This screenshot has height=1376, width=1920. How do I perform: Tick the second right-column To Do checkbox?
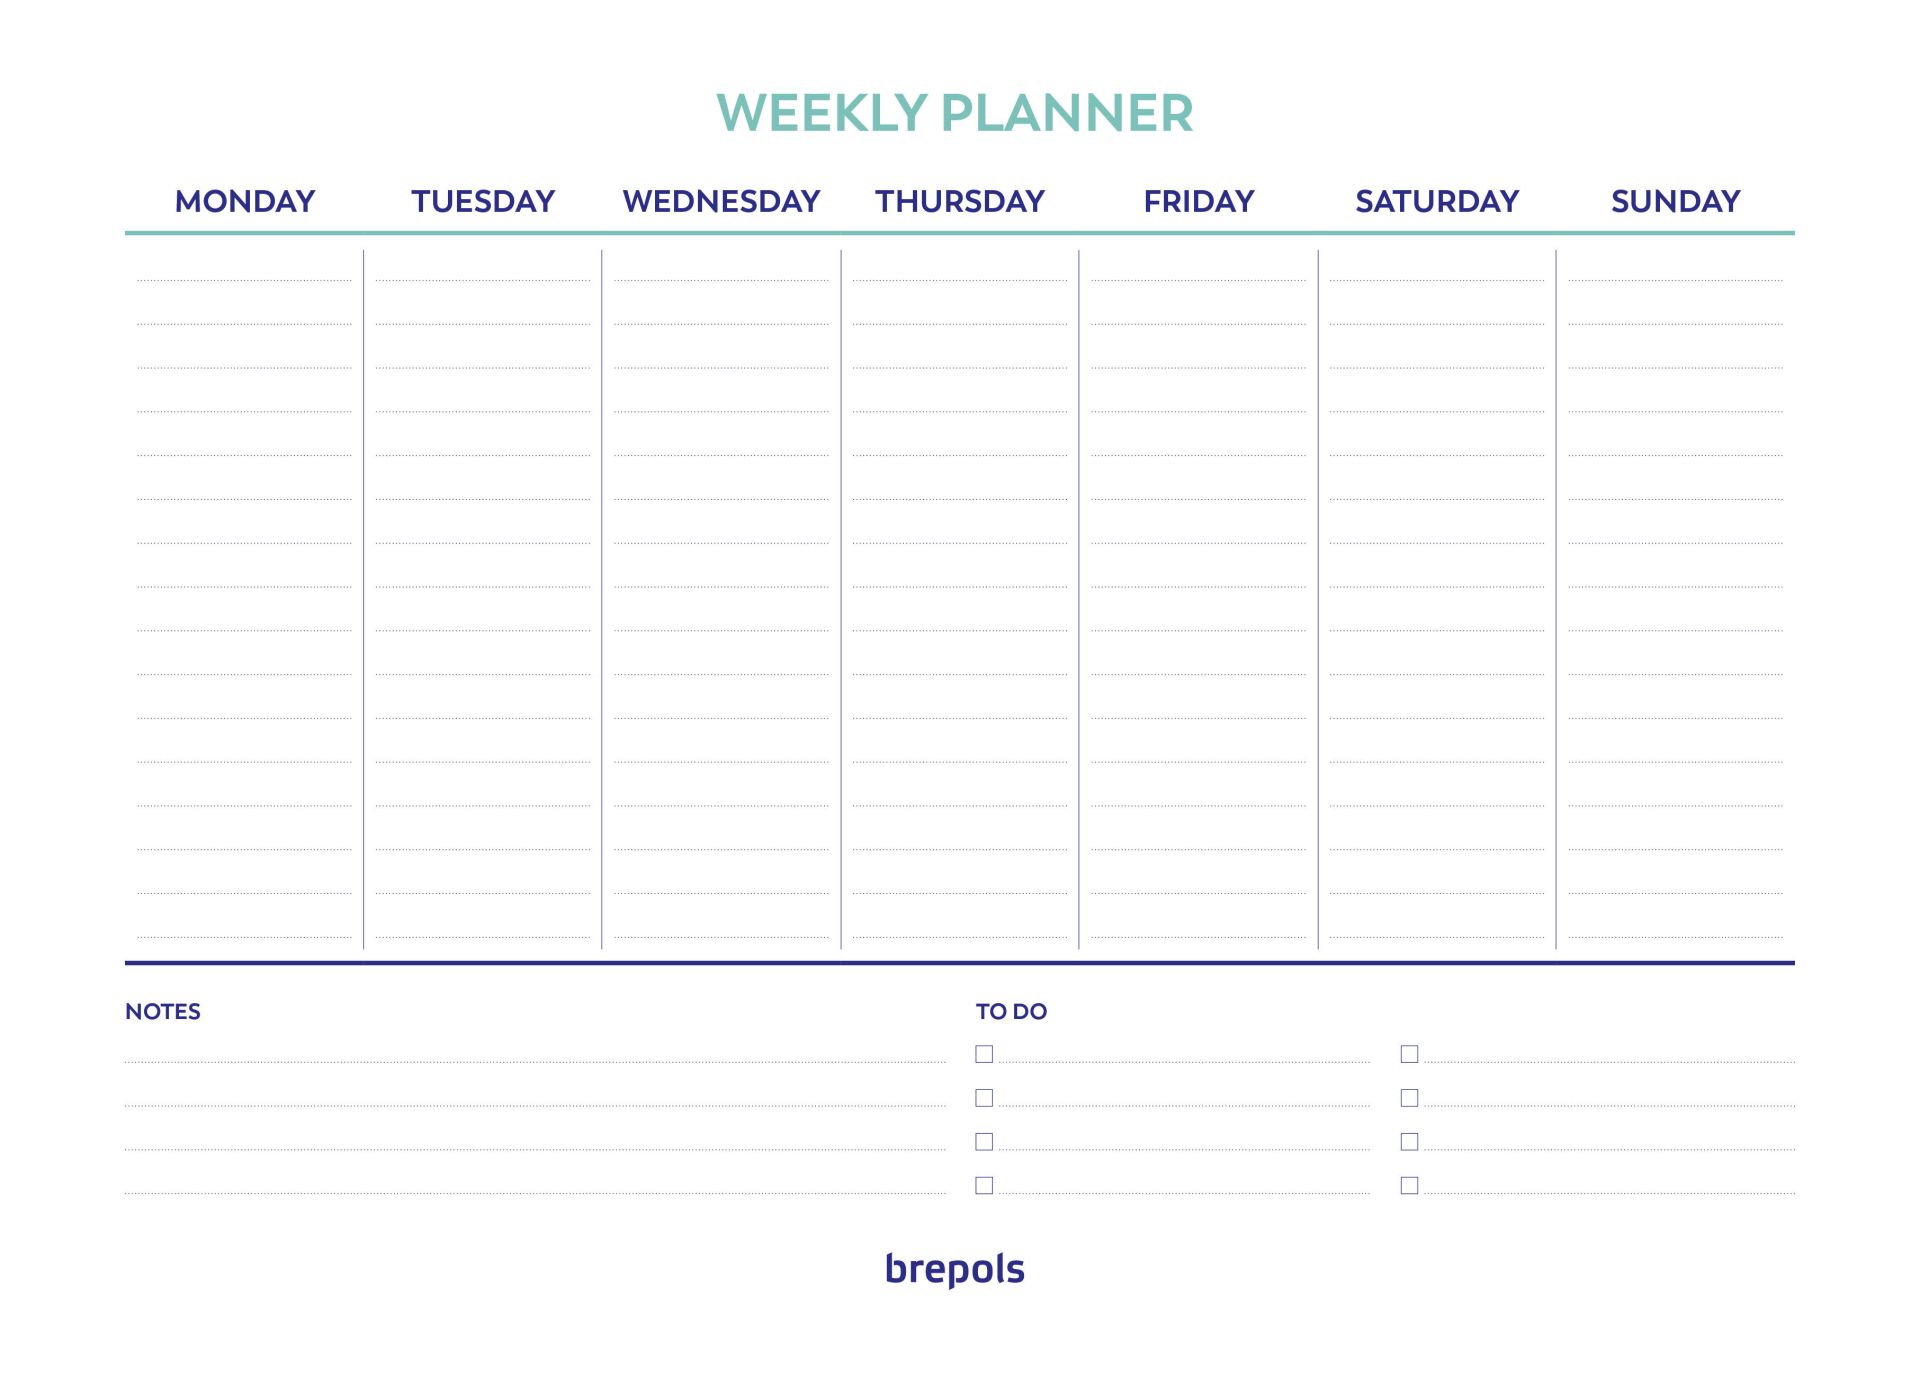point(1409,1098)
